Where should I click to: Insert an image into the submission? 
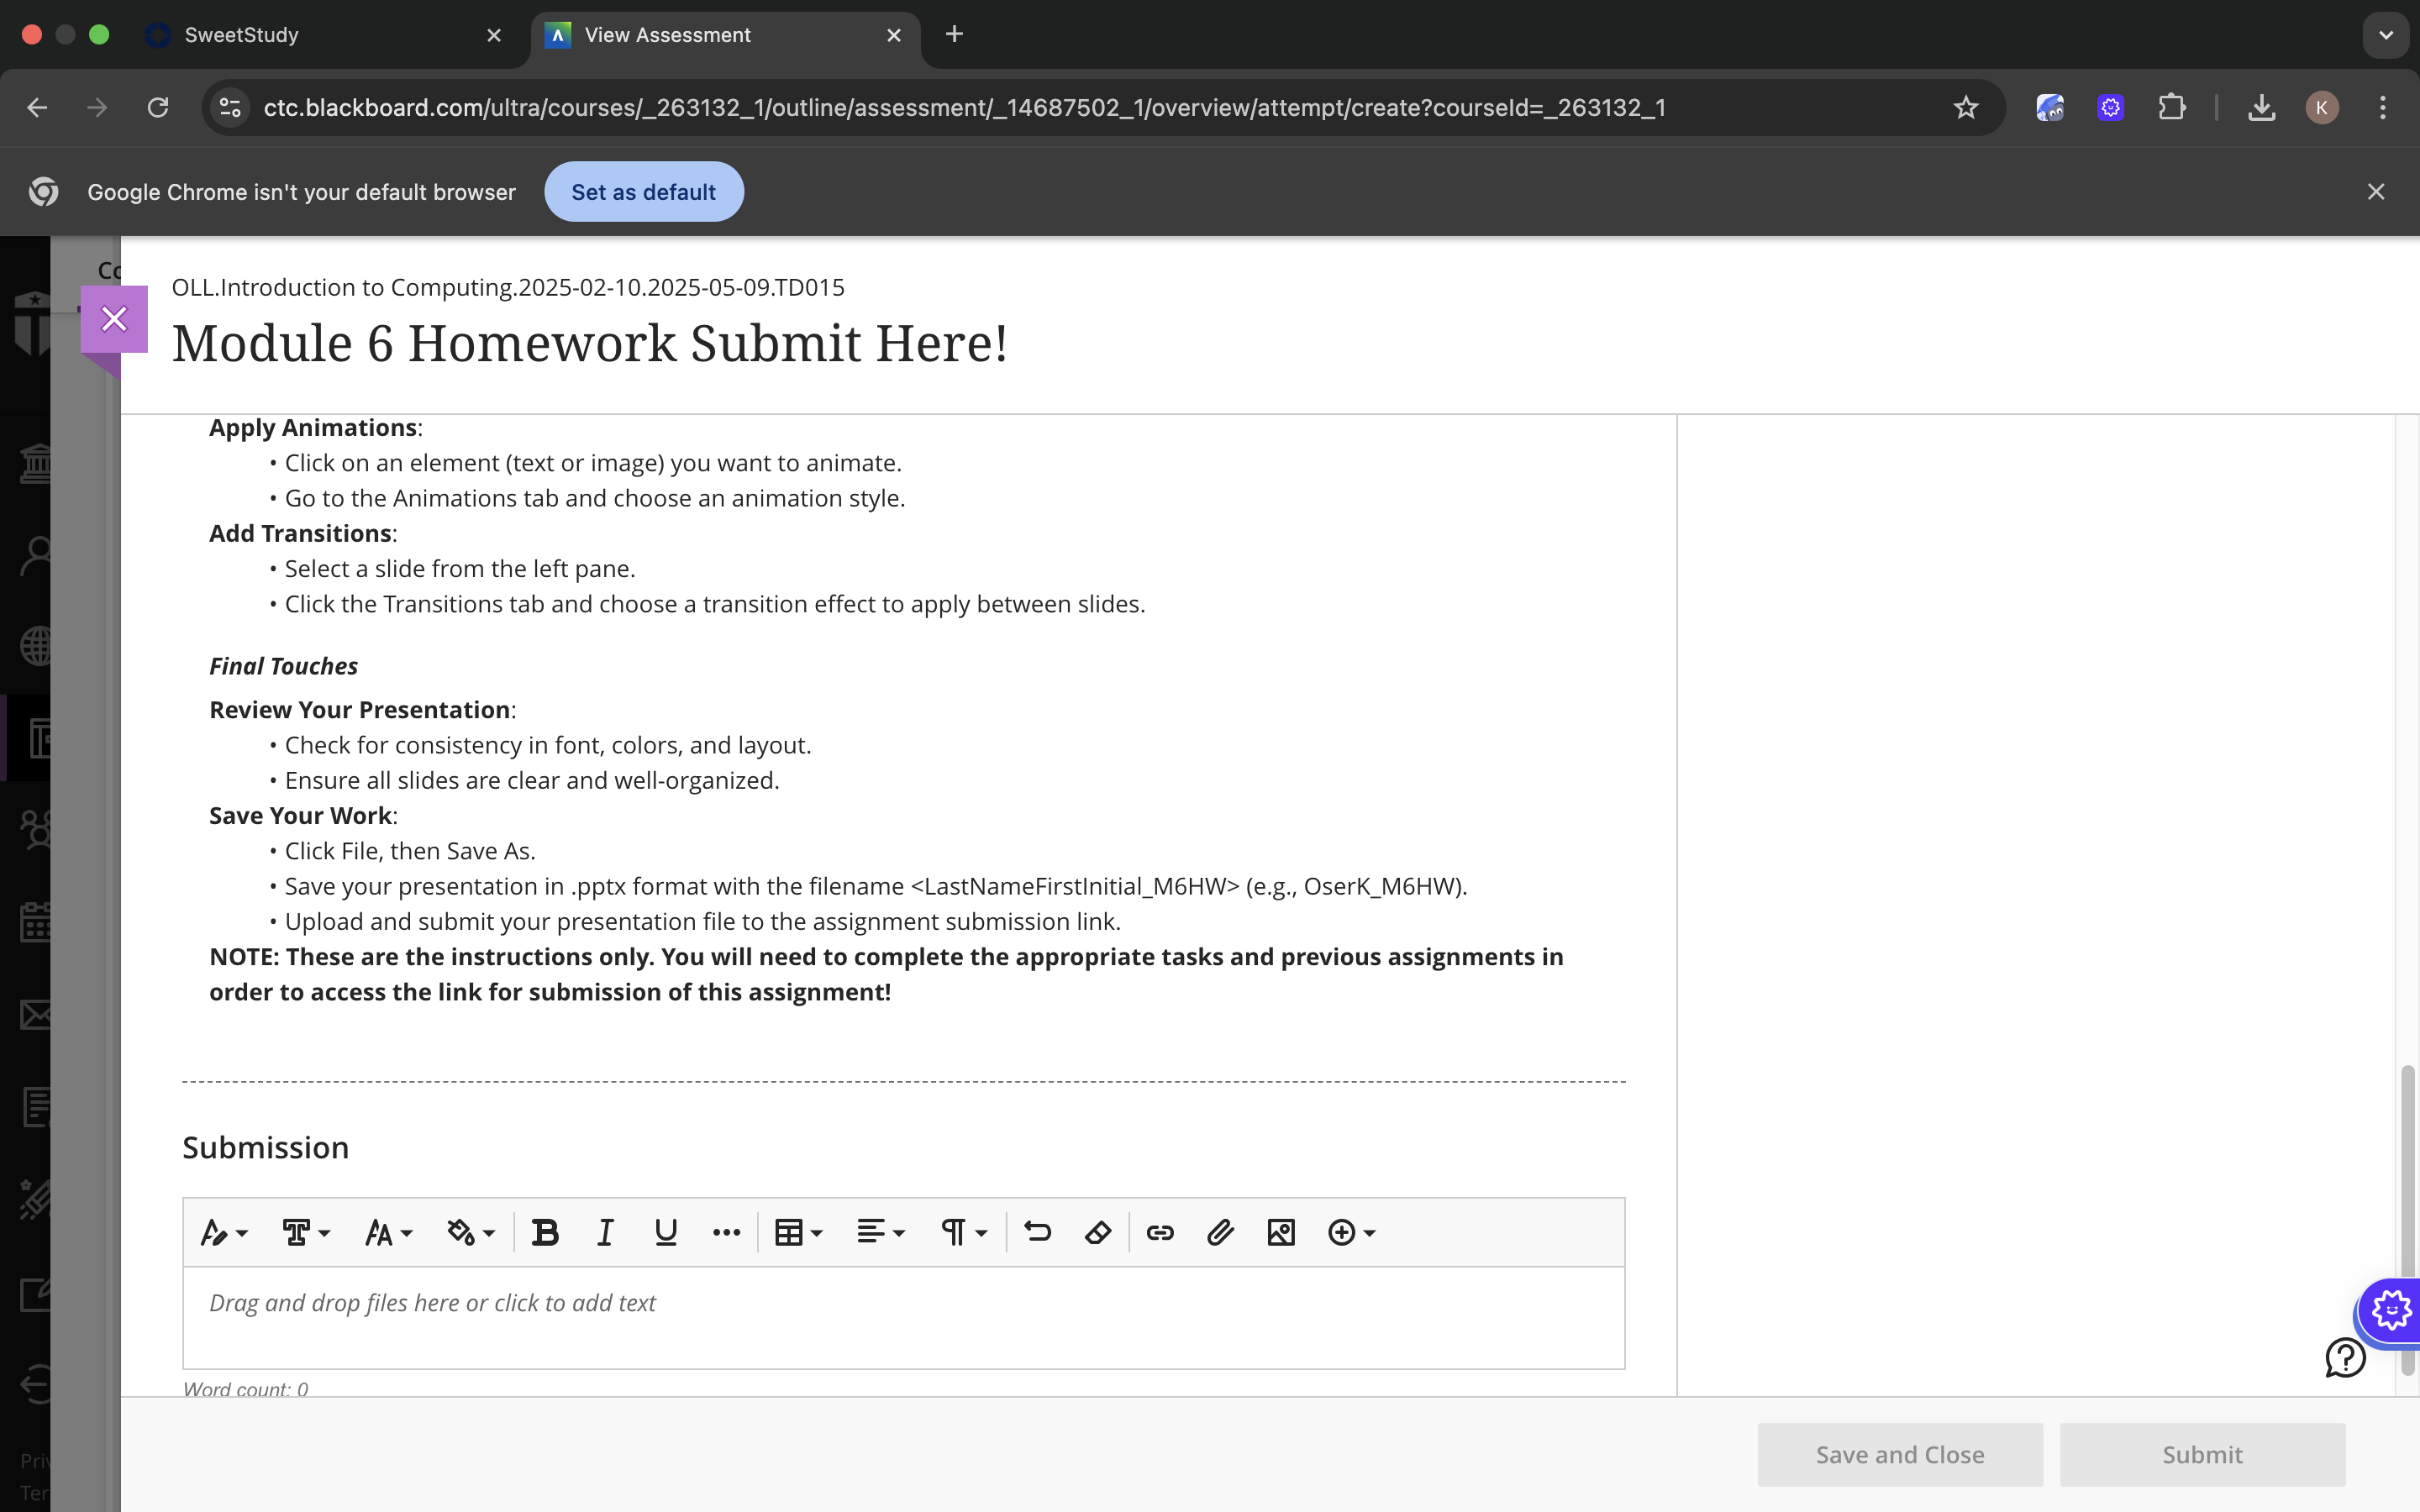(x=1281, y=1233)
